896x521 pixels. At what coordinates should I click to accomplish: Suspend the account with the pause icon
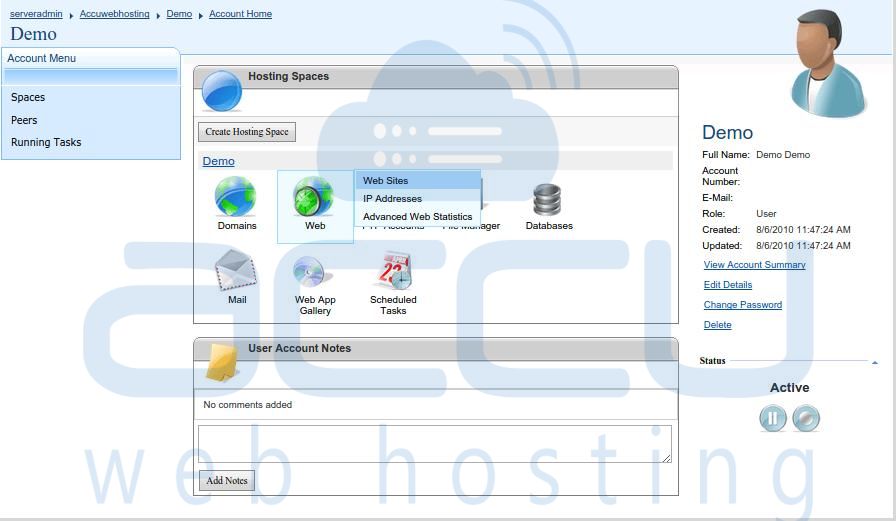pos(773,418)
